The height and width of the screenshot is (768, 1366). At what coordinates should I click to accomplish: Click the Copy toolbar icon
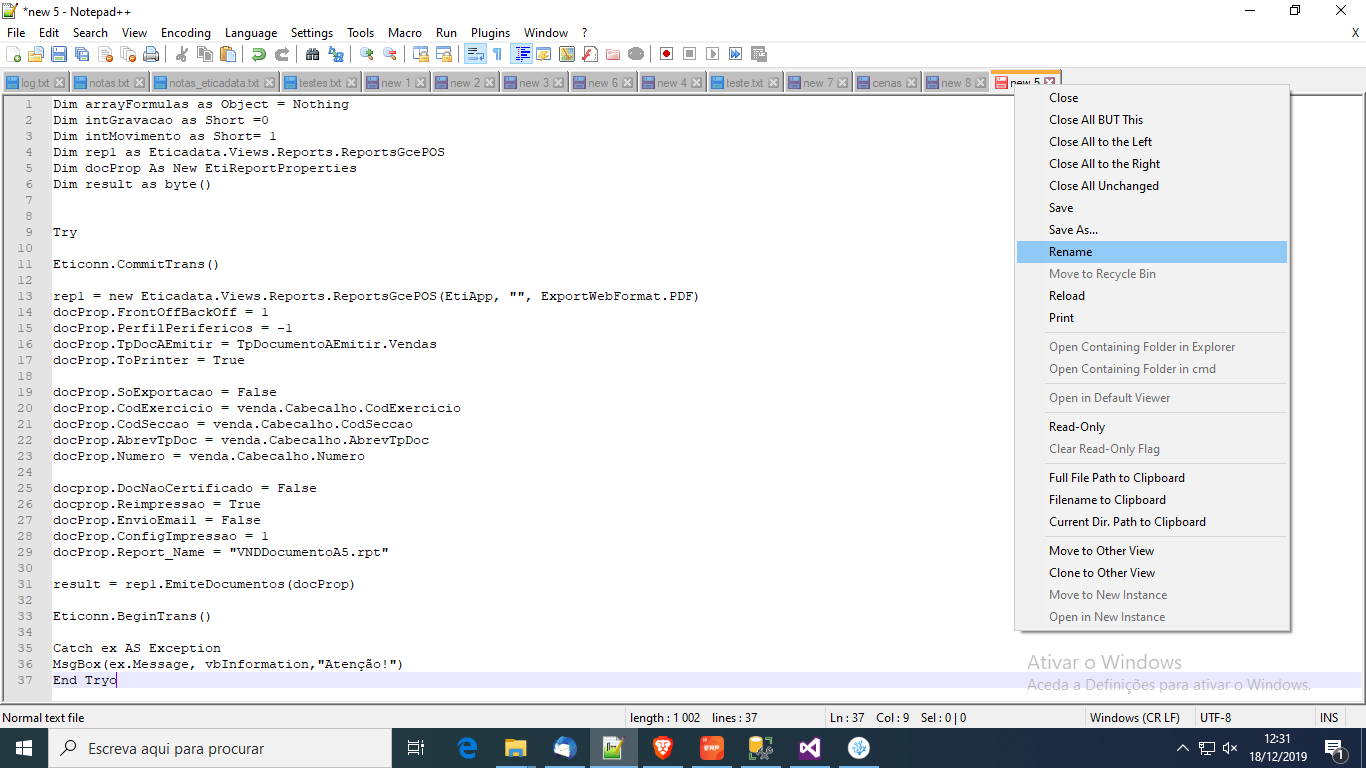(204, 54)
